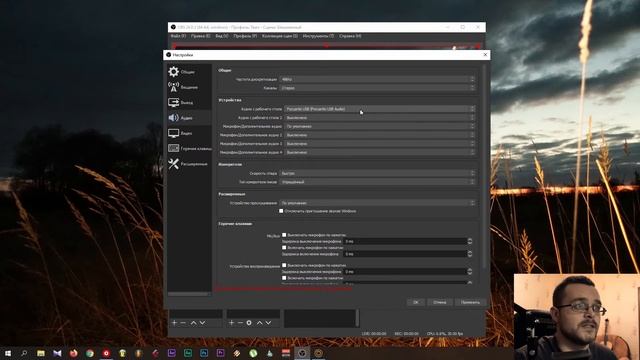Viewport: 640px width, 360px height.
Task: Remove scene with the scenes minus icon
Action: [x=183, y=323]
